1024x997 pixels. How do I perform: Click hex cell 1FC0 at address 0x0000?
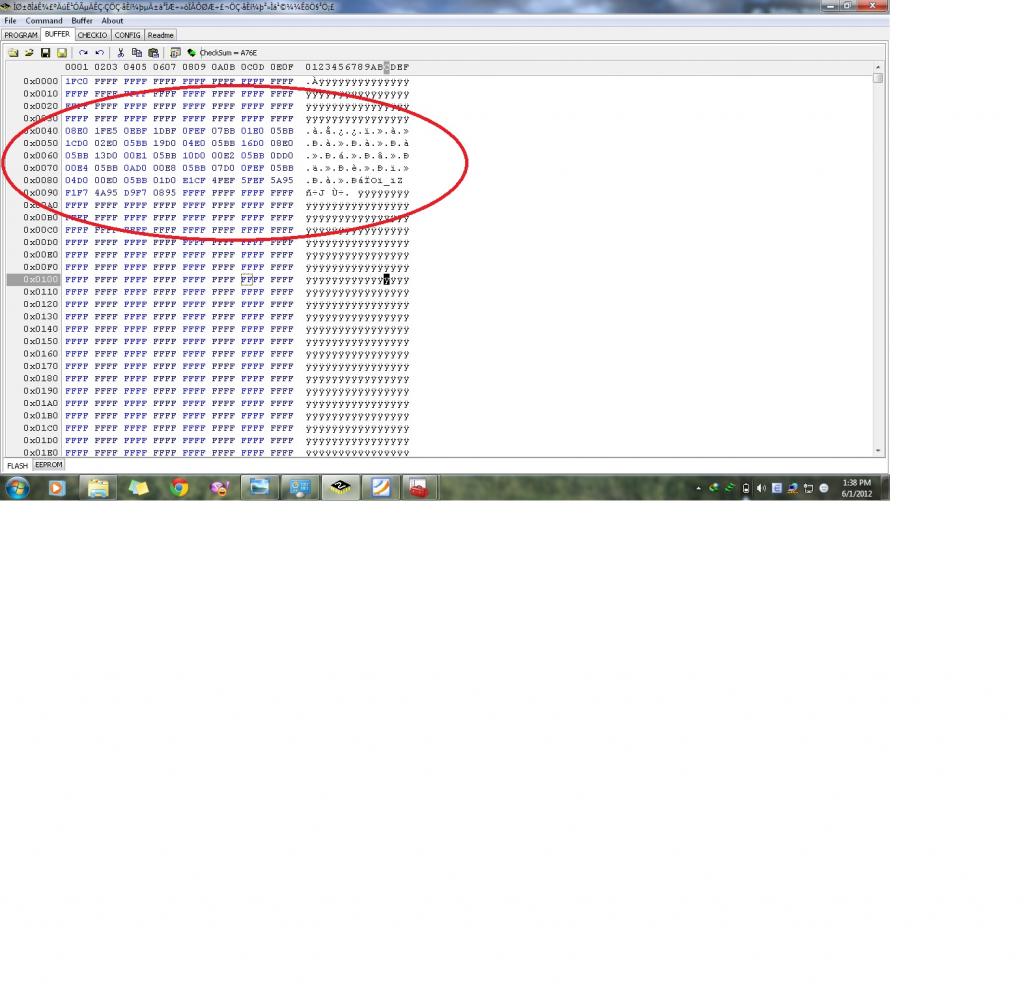click(76, 82)
